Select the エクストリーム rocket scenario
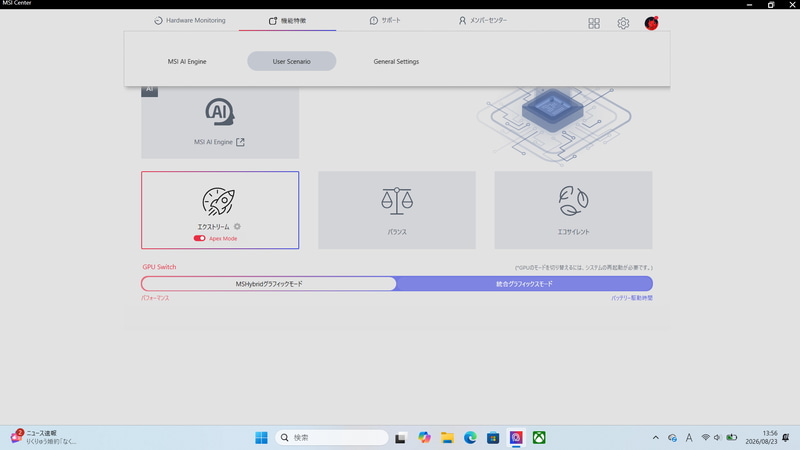The image size is (800, 450). [220, 210]
